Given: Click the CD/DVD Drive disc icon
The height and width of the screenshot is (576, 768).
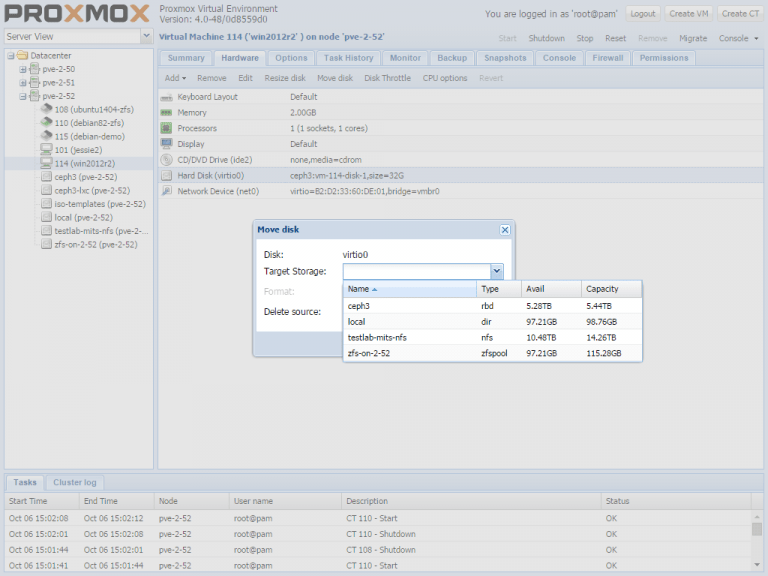Looking at the screenshot, I should 167,160.
